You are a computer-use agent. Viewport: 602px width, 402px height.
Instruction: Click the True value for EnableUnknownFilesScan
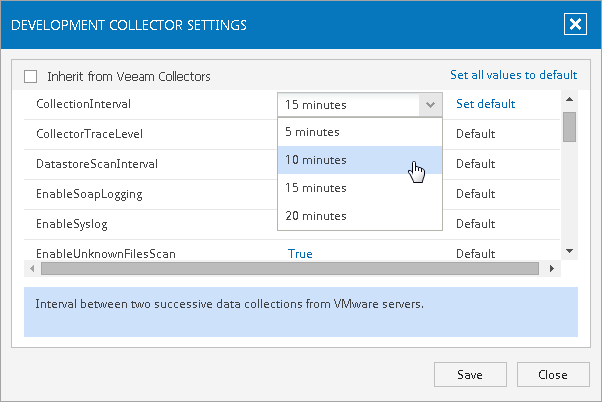tap(300, 254)
